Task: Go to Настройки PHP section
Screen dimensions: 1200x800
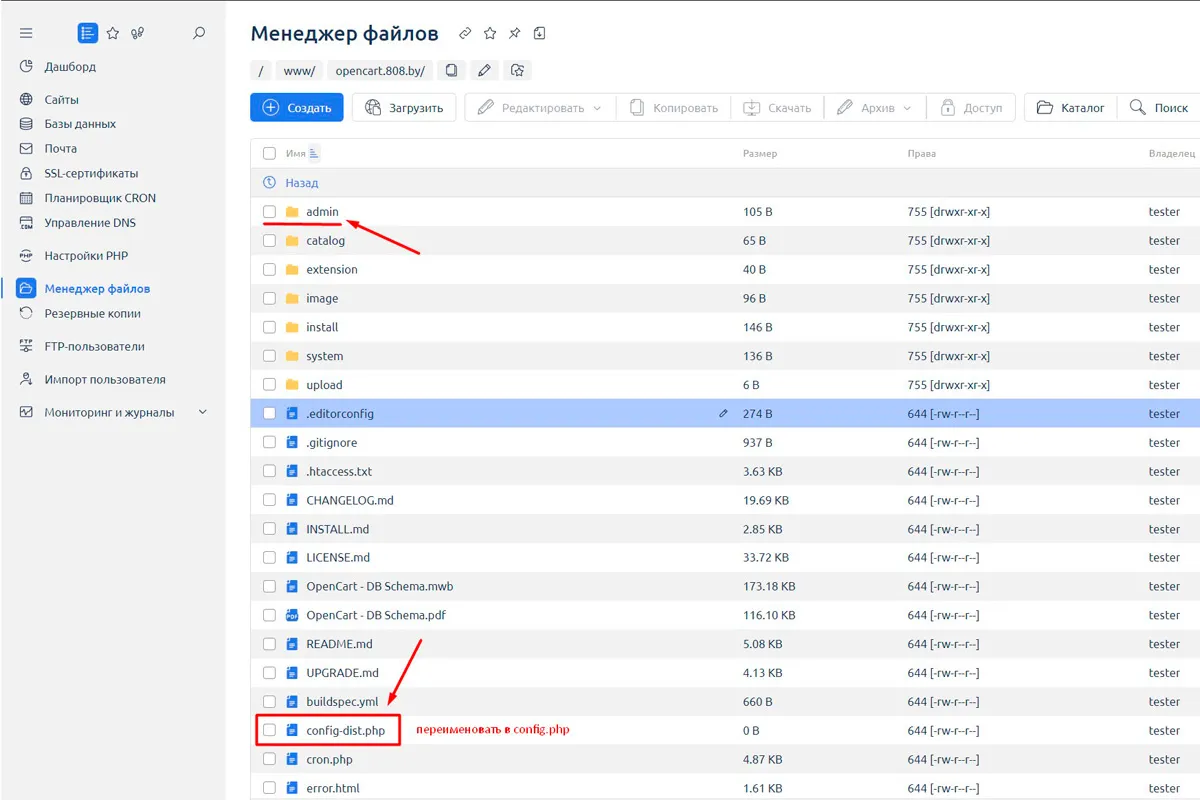Action: [86, 256]
